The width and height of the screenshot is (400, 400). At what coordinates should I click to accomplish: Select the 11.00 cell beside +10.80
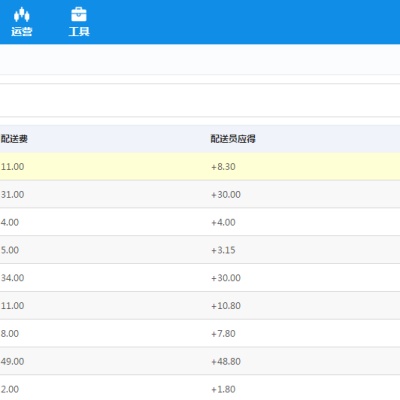point(12,305)
